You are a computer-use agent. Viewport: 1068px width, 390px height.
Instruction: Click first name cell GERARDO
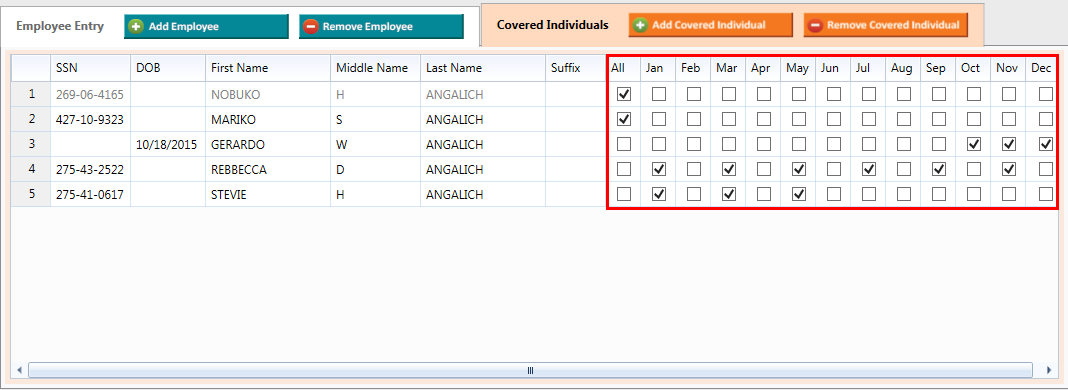pos(268,144)
